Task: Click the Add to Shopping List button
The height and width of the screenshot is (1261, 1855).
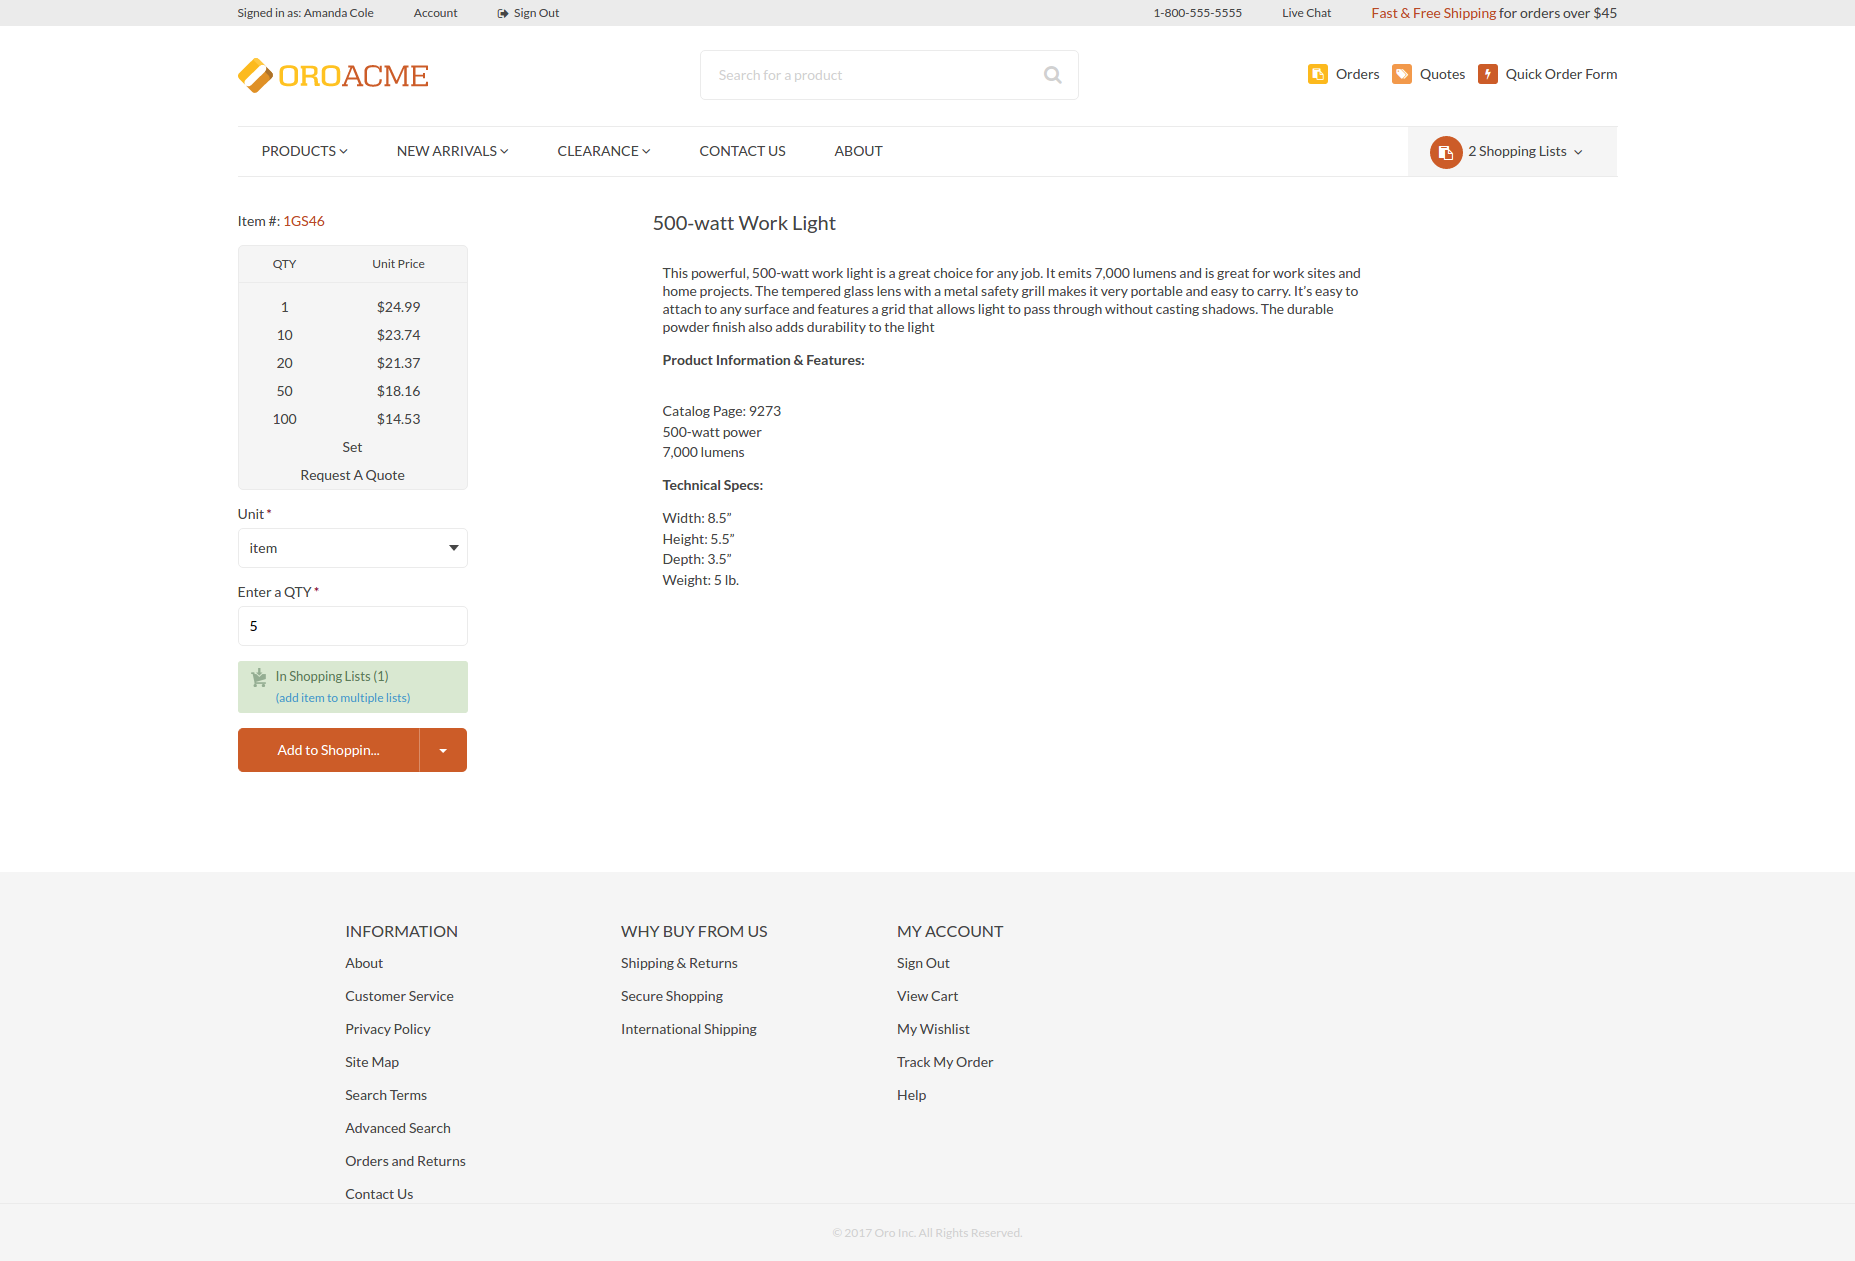Action: (x=328, y=750)
